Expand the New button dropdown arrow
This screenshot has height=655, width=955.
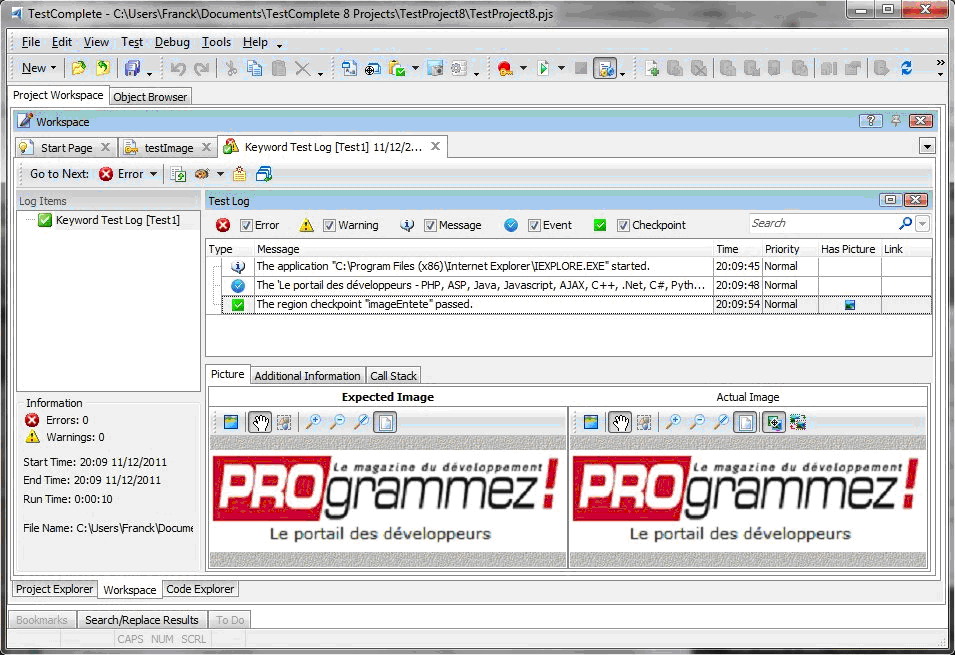[x=54, y=68]
